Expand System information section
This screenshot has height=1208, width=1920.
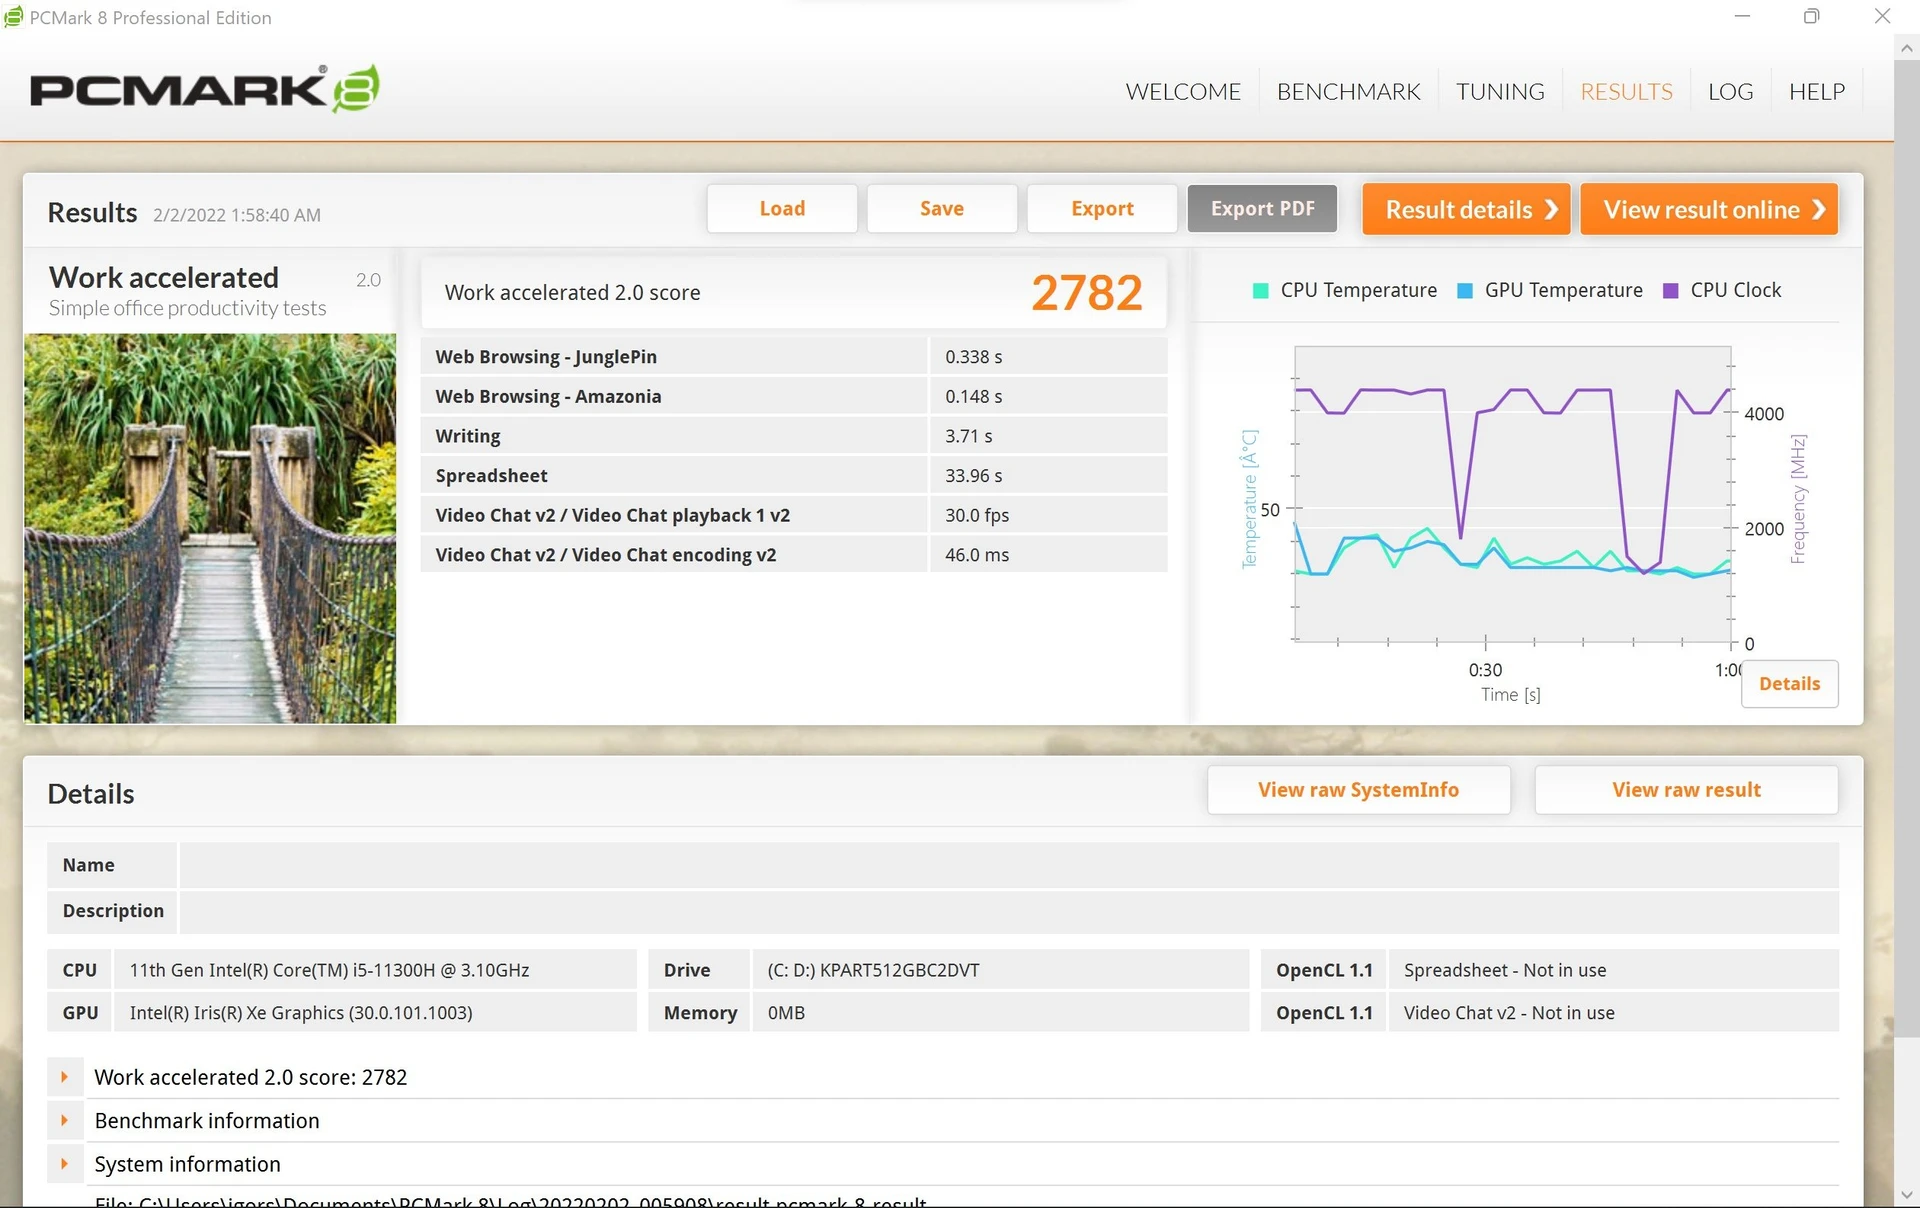(x=65, y=1164)
